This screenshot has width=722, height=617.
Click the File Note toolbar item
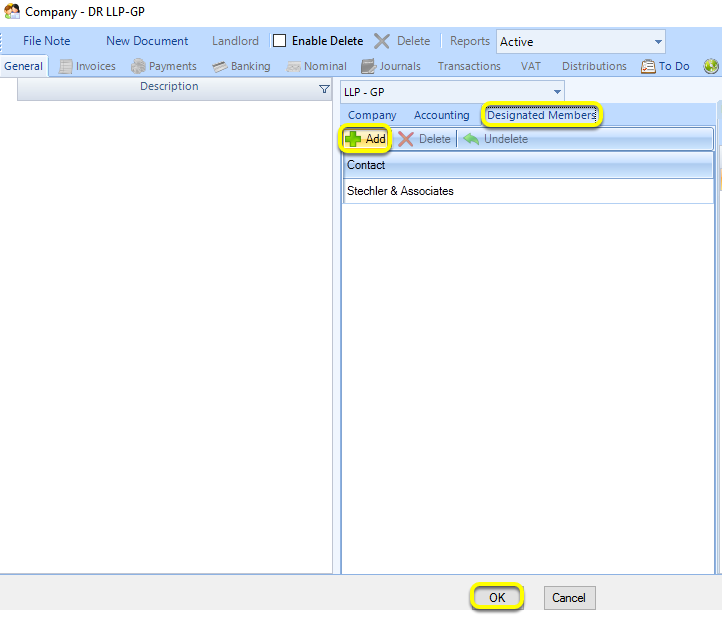(47, 41)
